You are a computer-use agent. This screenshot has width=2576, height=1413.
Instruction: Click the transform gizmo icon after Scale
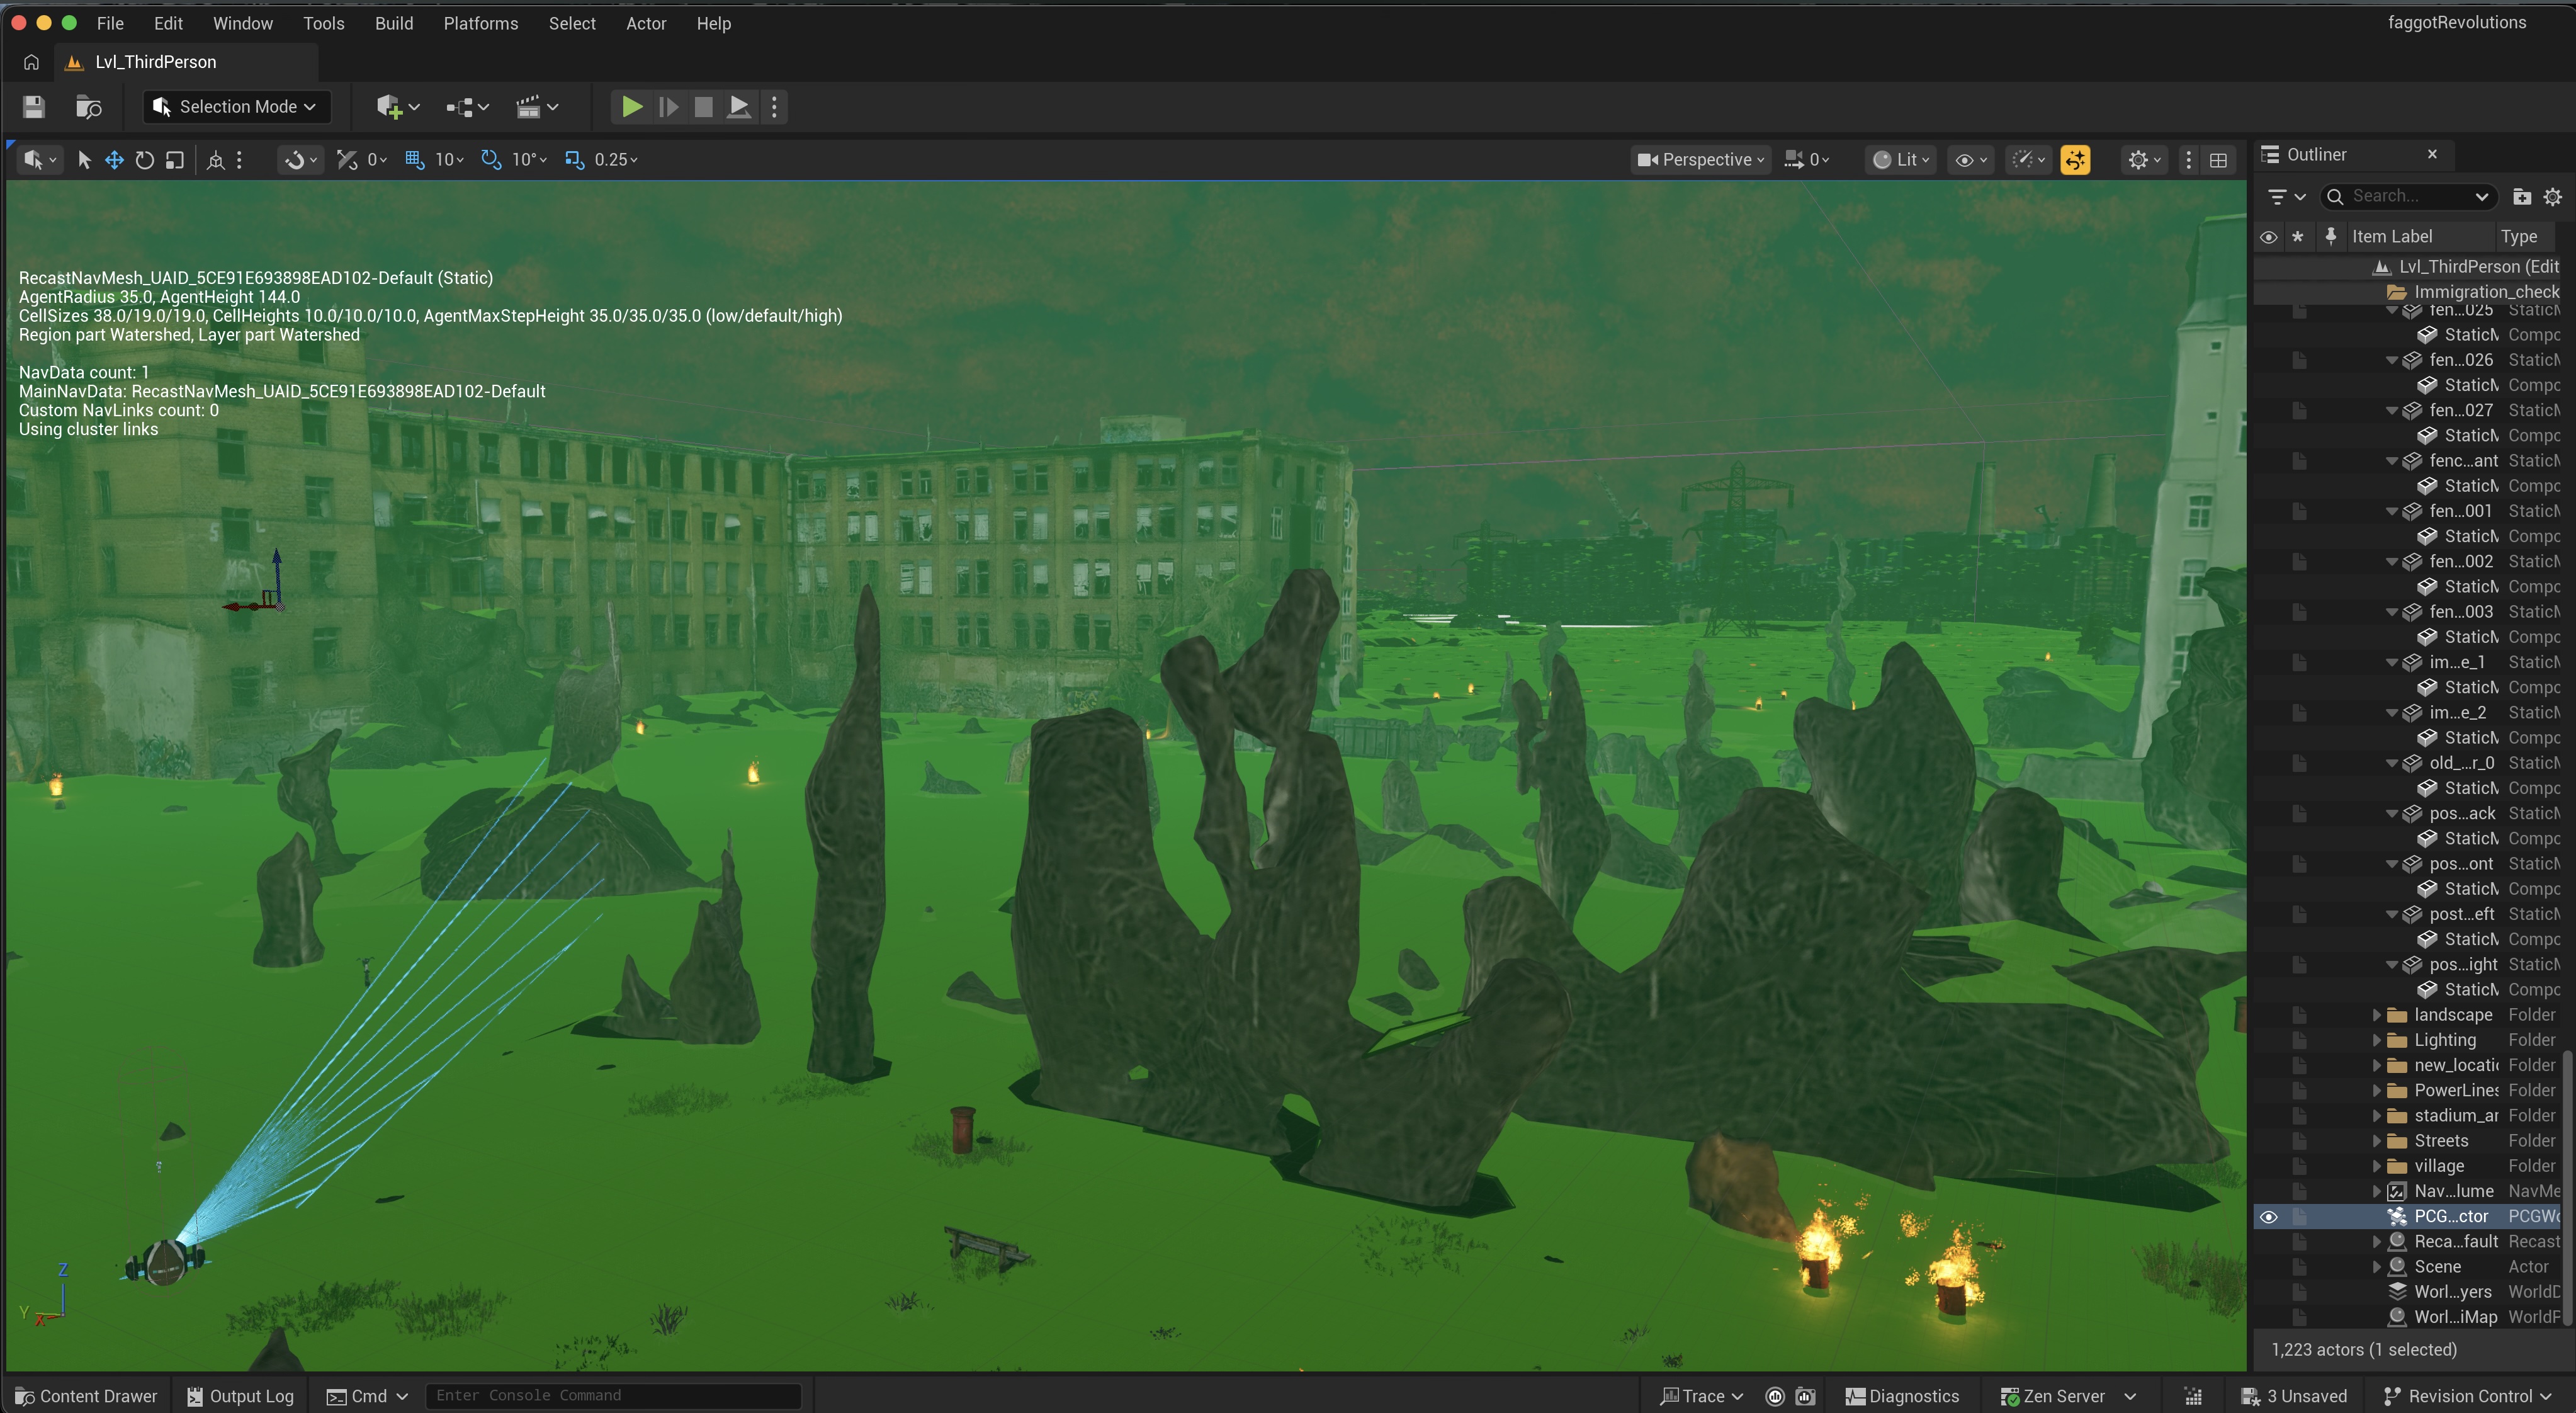click(x=216, y=160)
